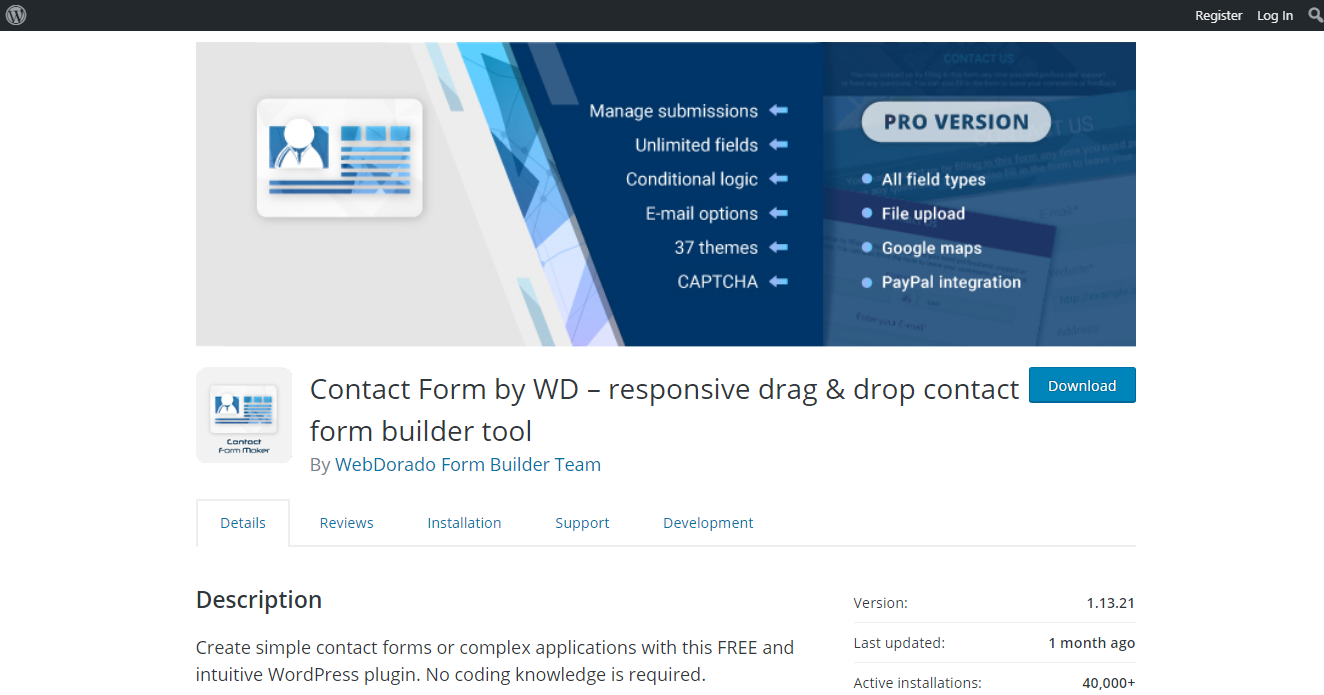Image resolution: width=1324 pixels, height=695 pixels.
Task: Click 'Google maps' text in banner
Action: [931, 248]
